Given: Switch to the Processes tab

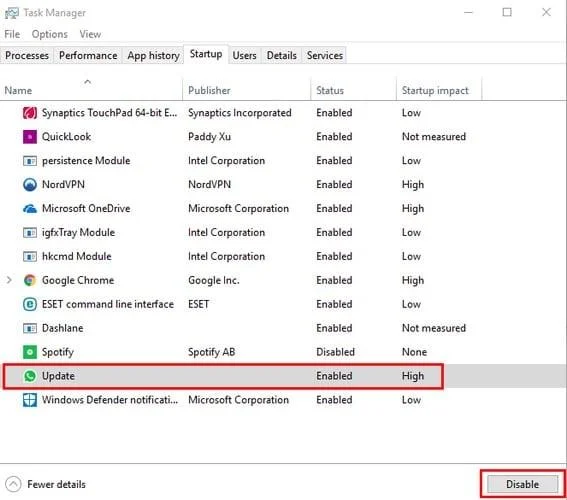Looking at the screenshot, I should [27, 55].
